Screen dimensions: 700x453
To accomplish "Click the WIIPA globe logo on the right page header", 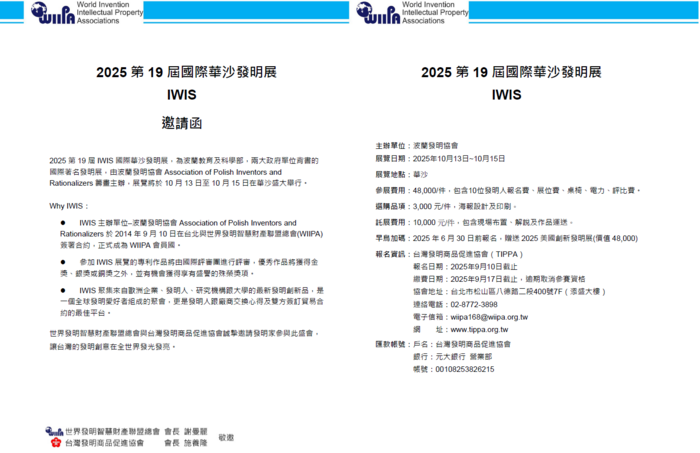I will (x=378, y=12).
